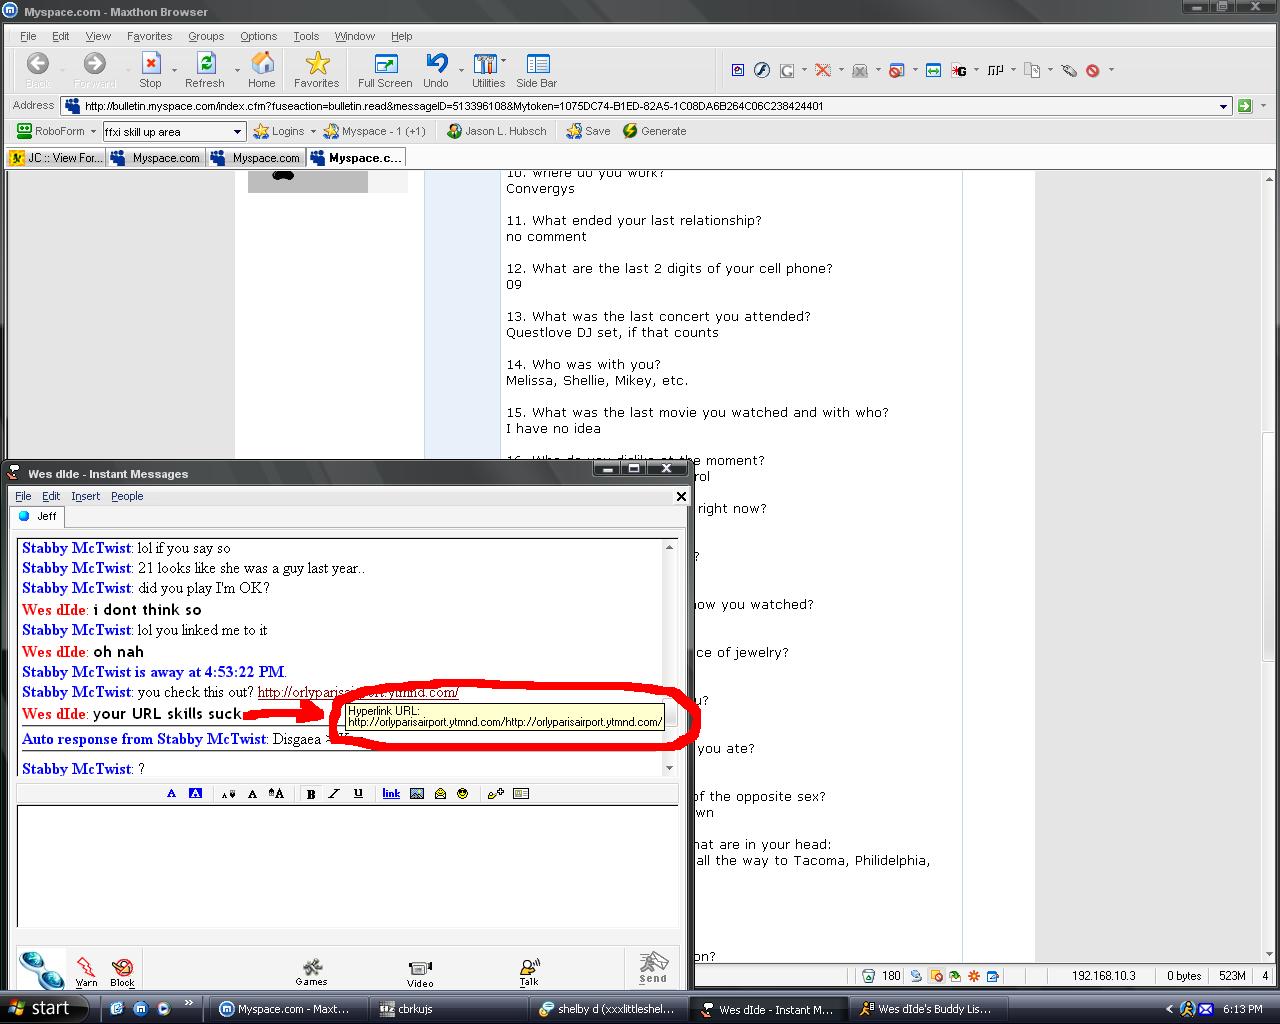Screen dimensions: 1280x1024
Task: Switch to the JC :: View For... tab
Action: (x=56, y=158)
